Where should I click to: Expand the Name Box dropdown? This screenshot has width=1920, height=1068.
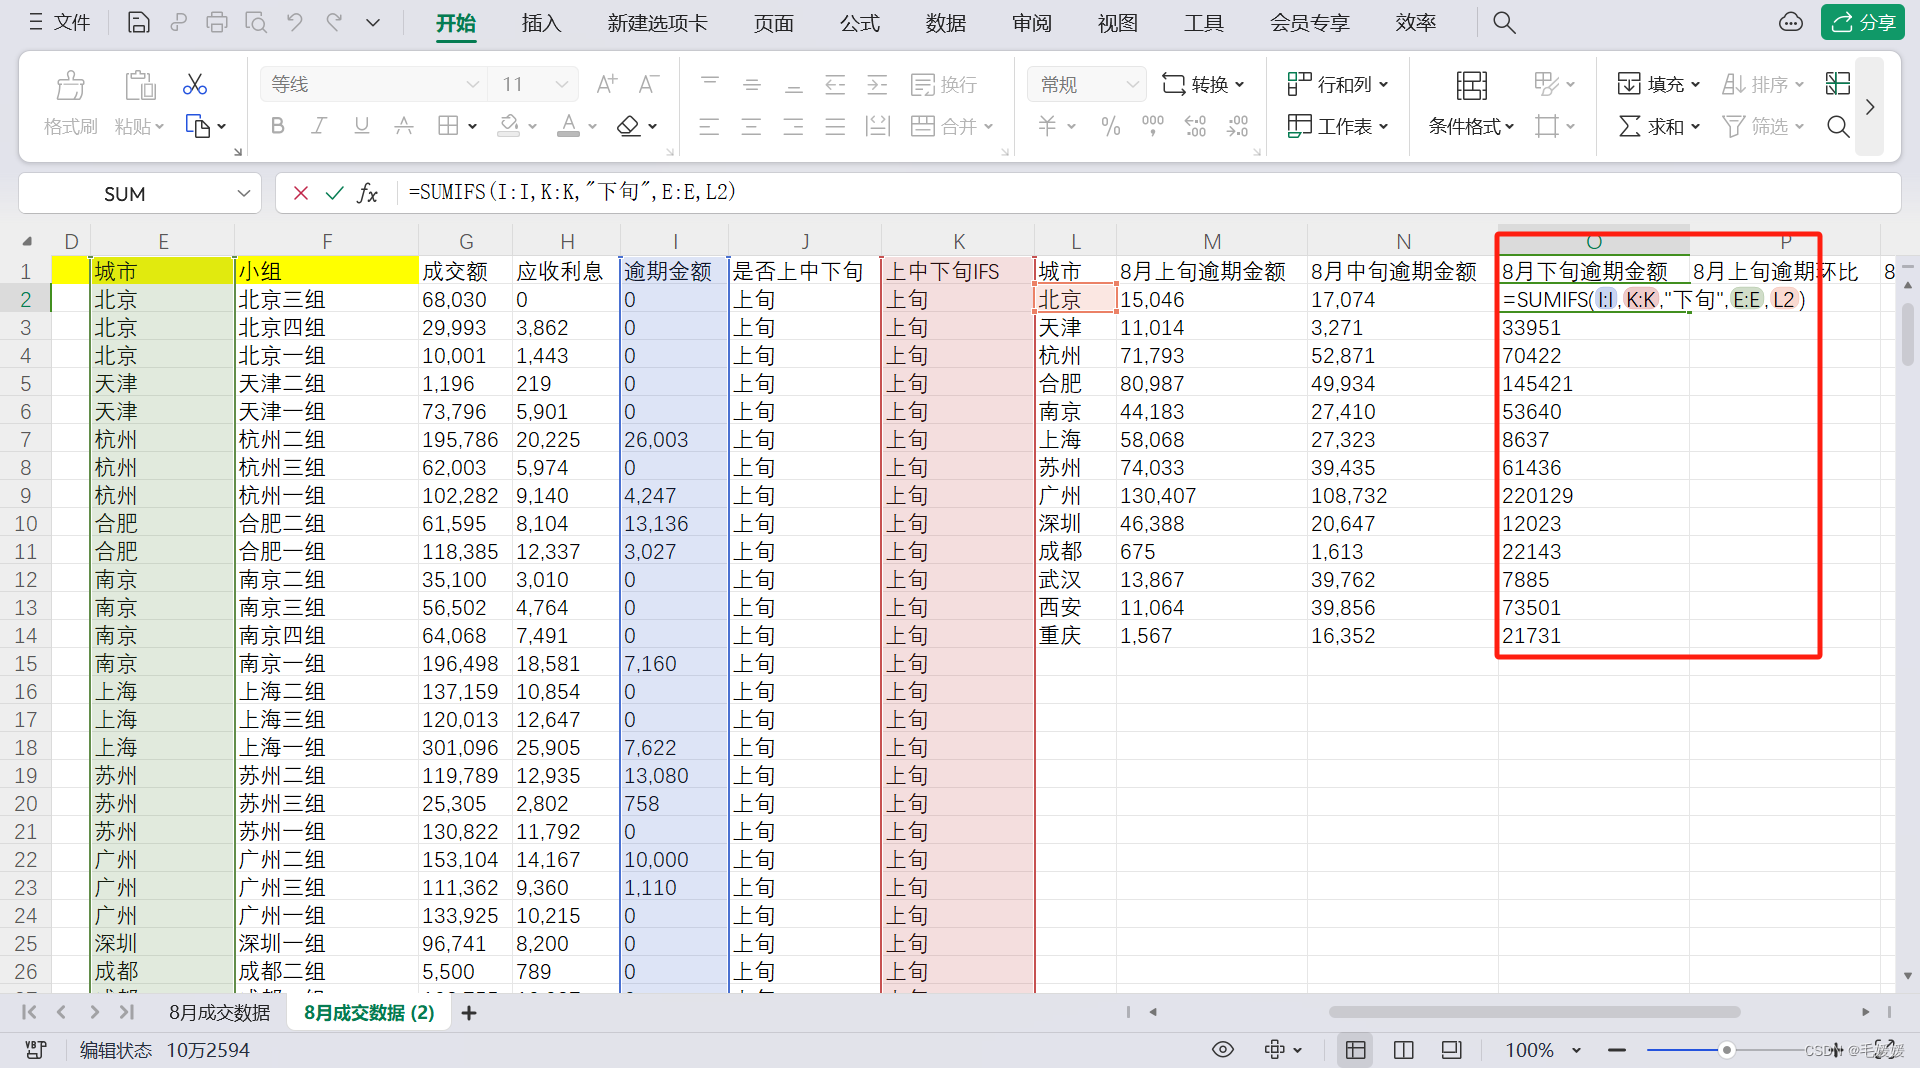[243, 193]
